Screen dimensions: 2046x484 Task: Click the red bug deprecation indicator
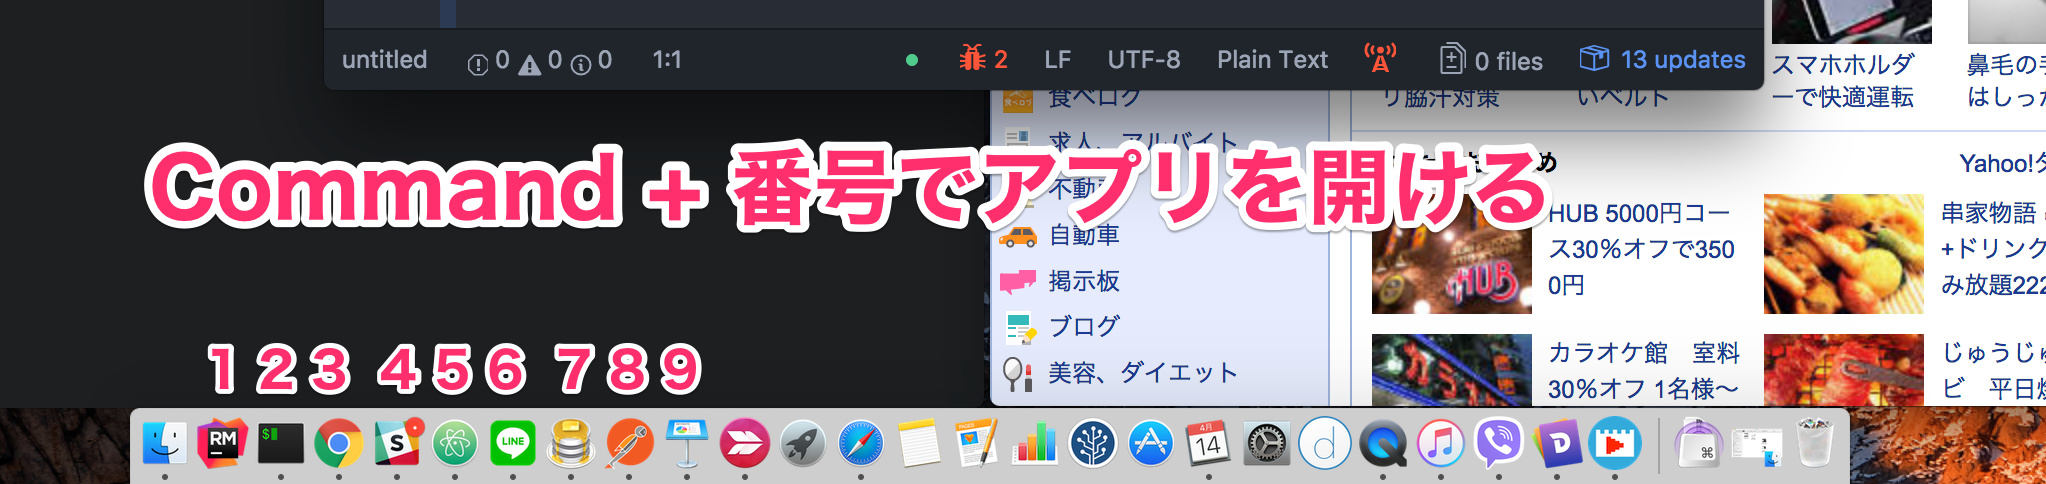pyautogui.click(x=983, y=60)
